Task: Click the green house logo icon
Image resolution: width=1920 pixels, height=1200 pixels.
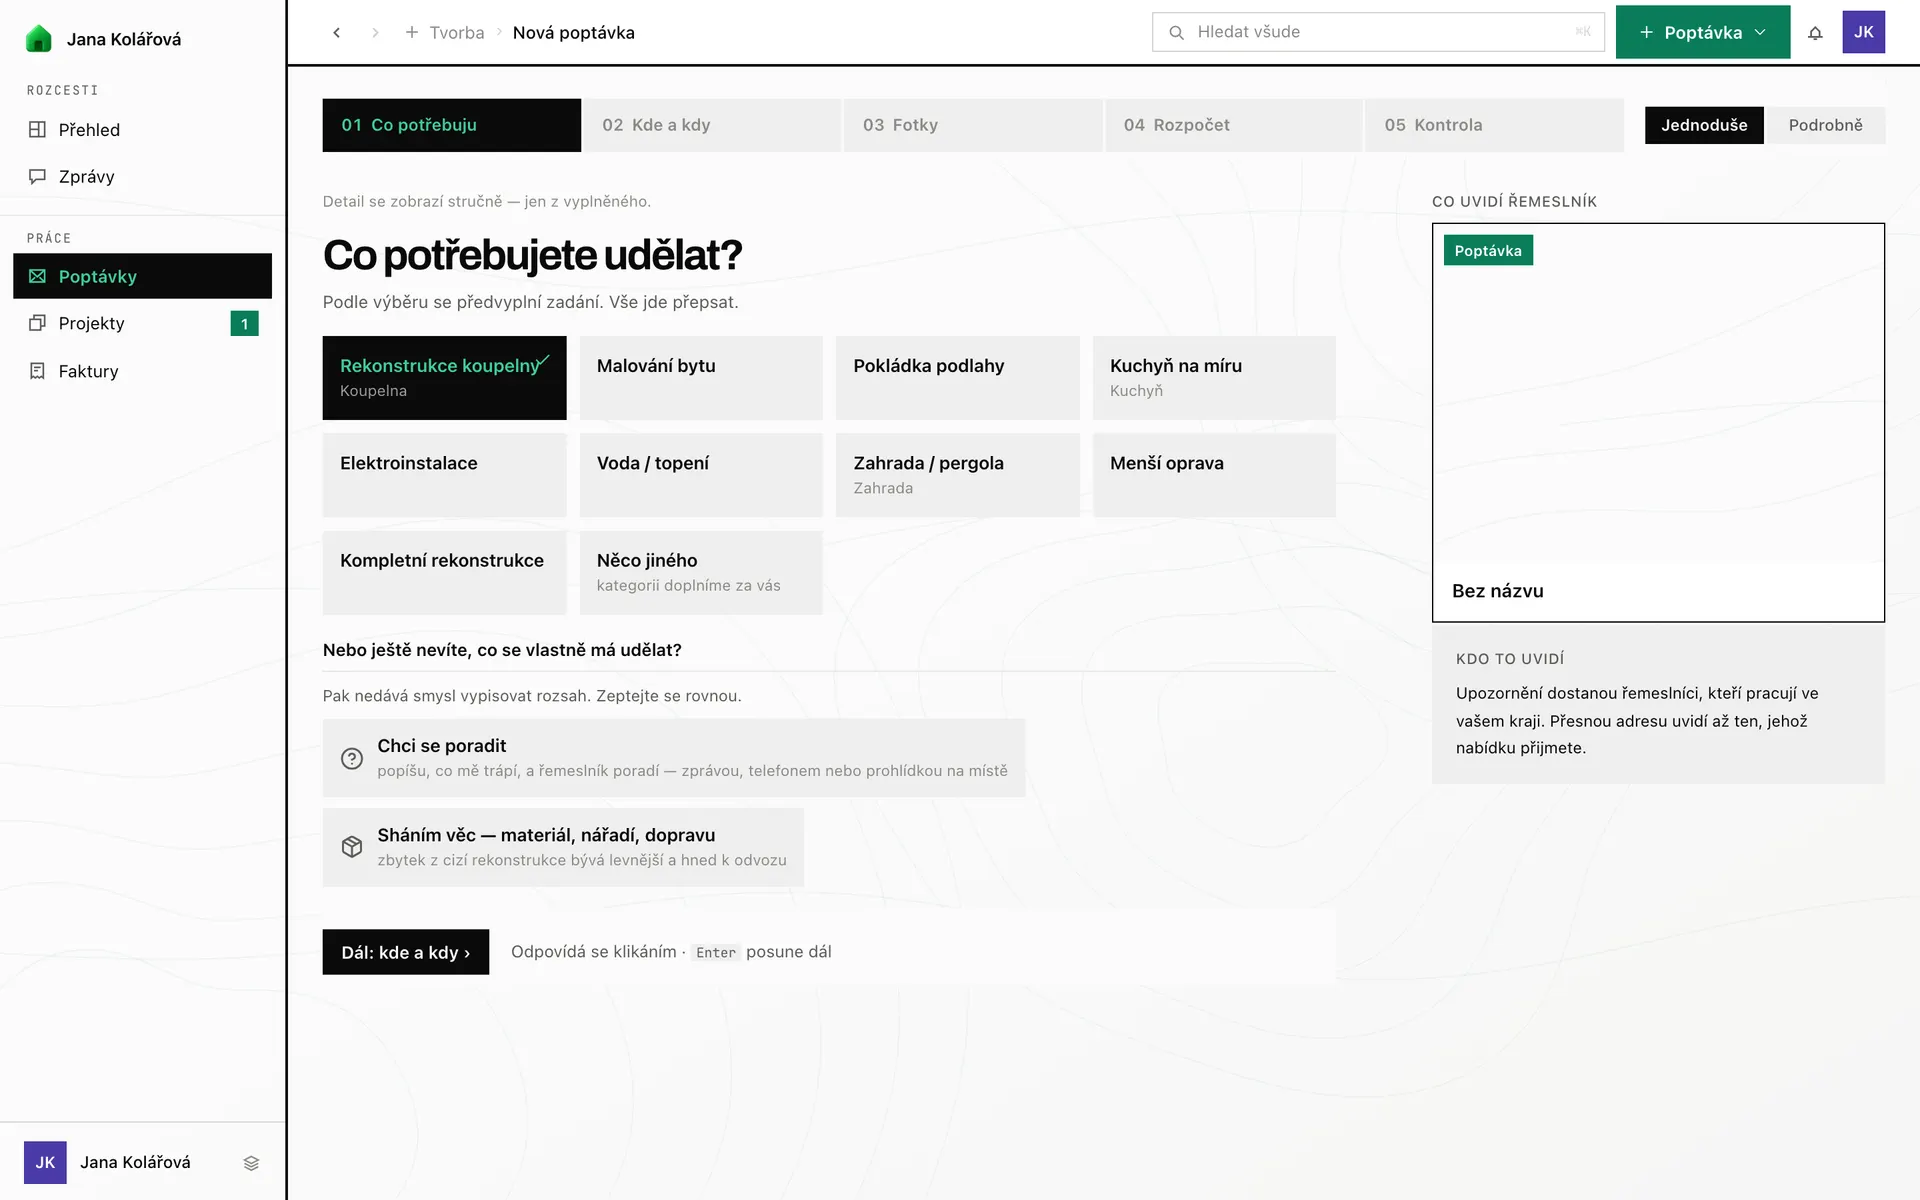Action: click(x=38, y=39)
